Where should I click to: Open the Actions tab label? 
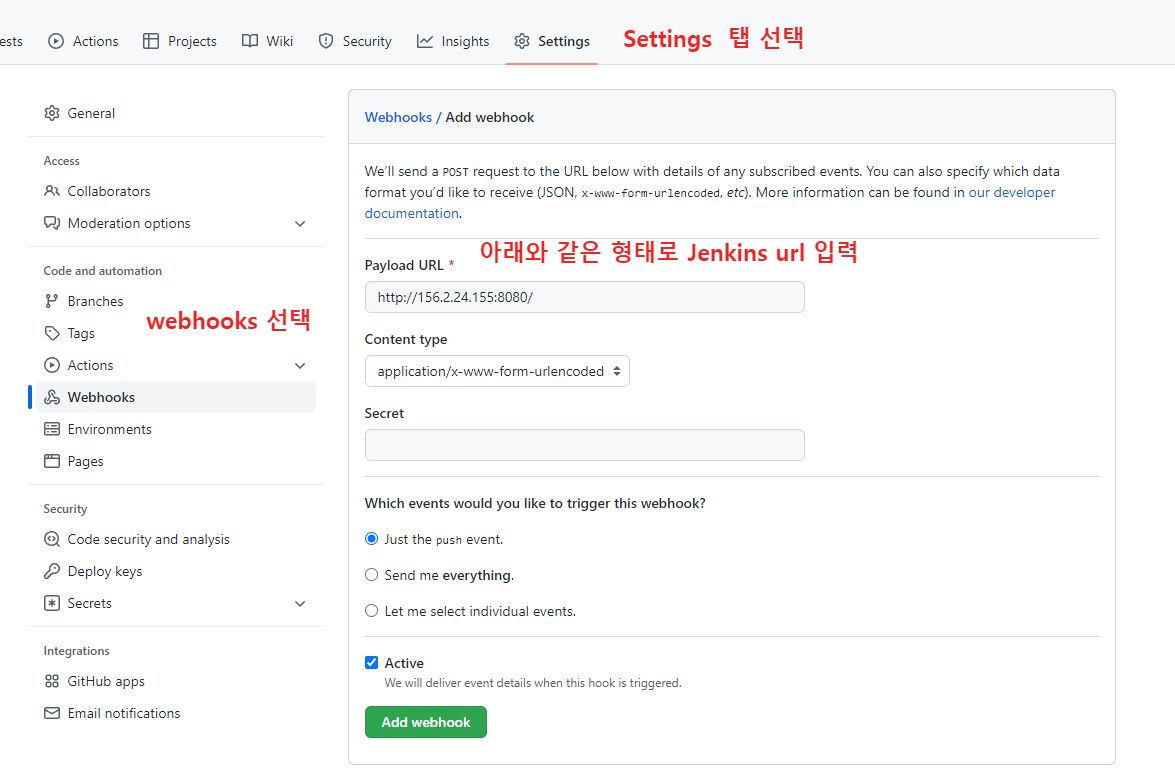pyautogui.click(x=95, y=41)
